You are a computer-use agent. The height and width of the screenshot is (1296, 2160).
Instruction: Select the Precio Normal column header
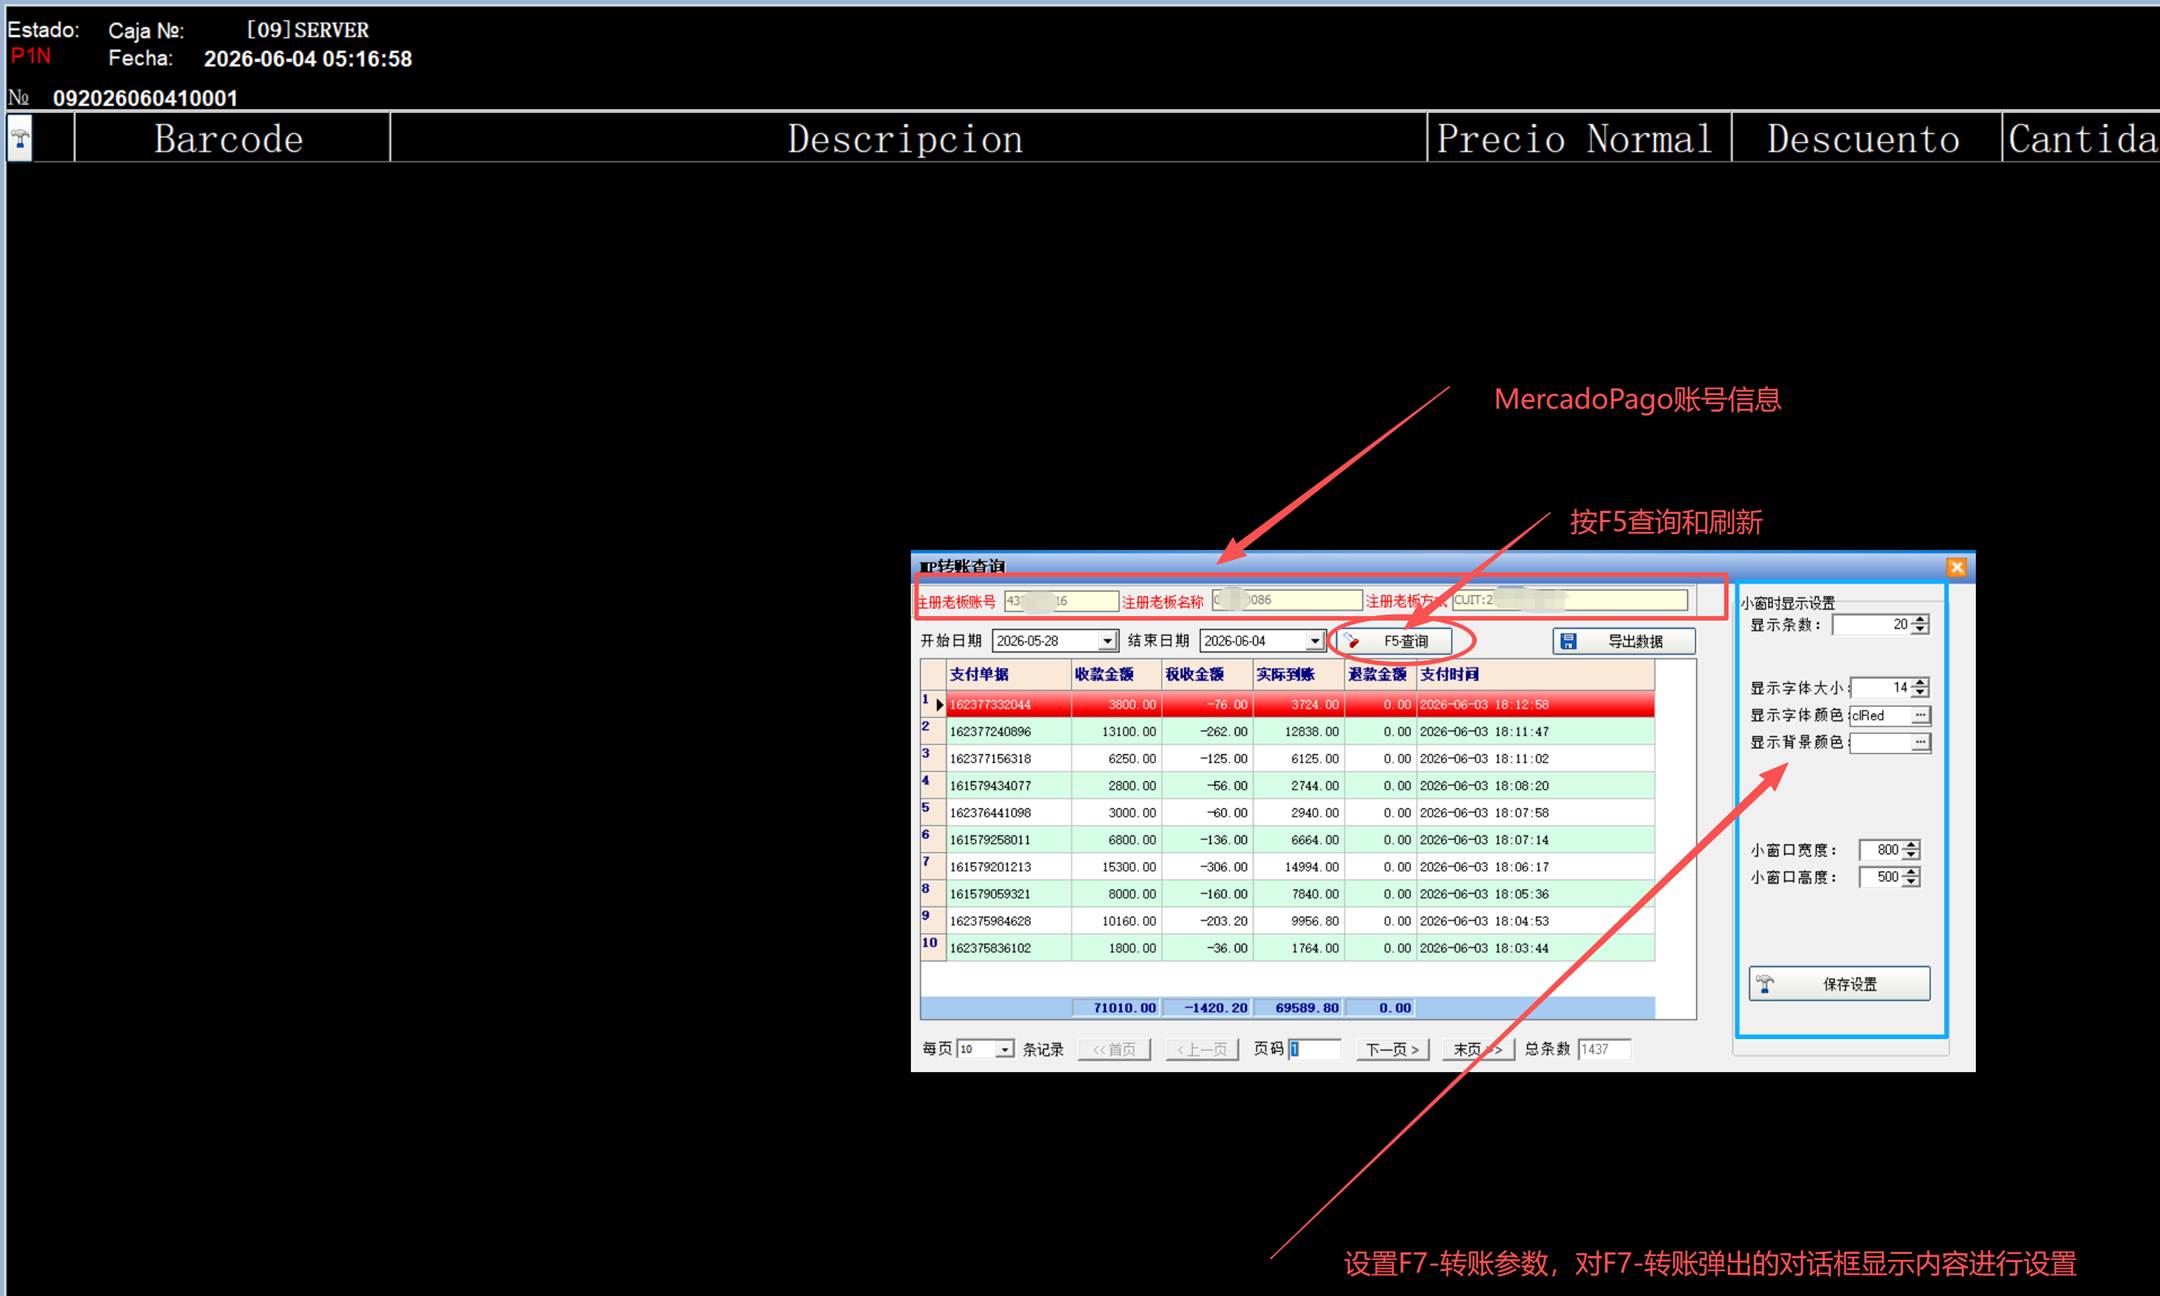[1579, 138]
